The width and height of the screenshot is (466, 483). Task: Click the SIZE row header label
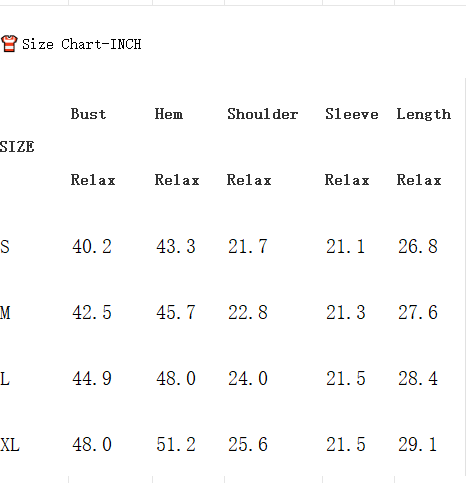click(x=17, y=147)
